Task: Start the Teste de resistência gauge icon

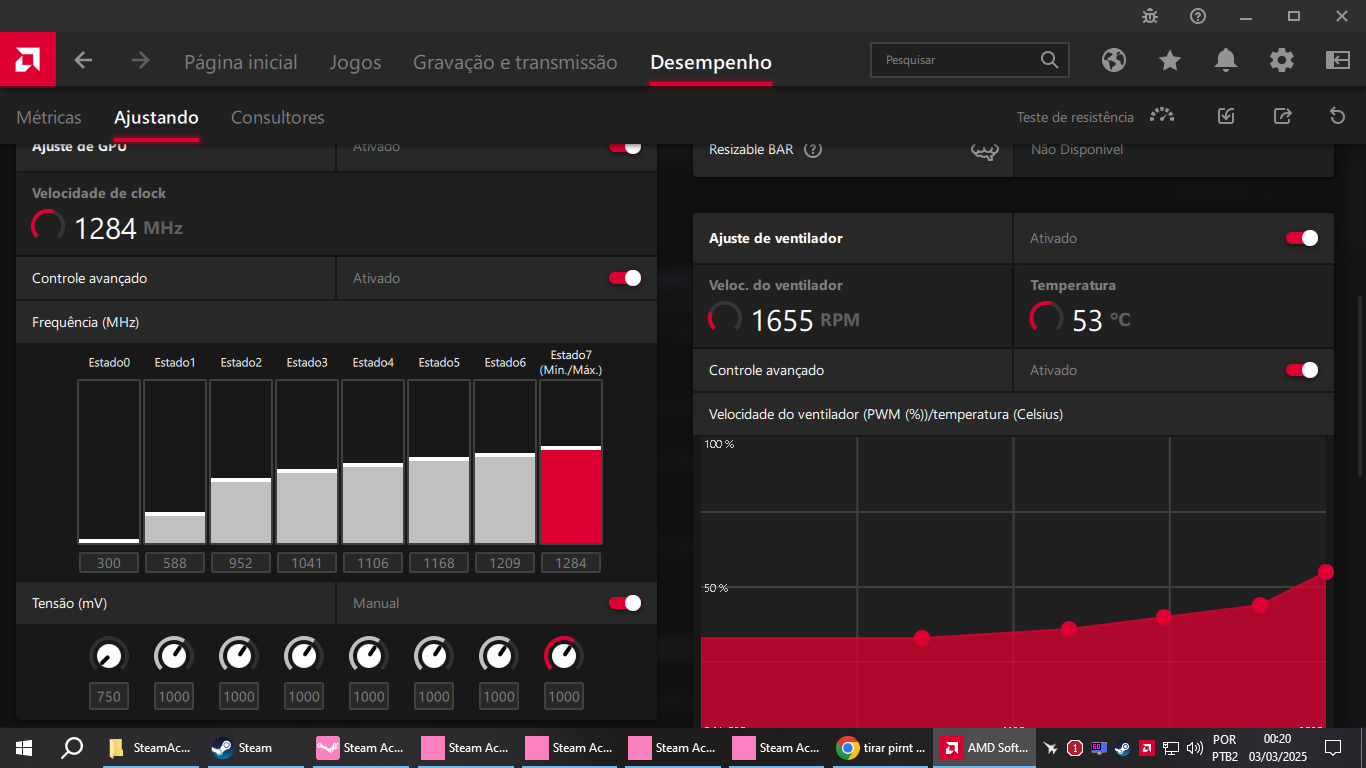Action: tap(1162, 116)
